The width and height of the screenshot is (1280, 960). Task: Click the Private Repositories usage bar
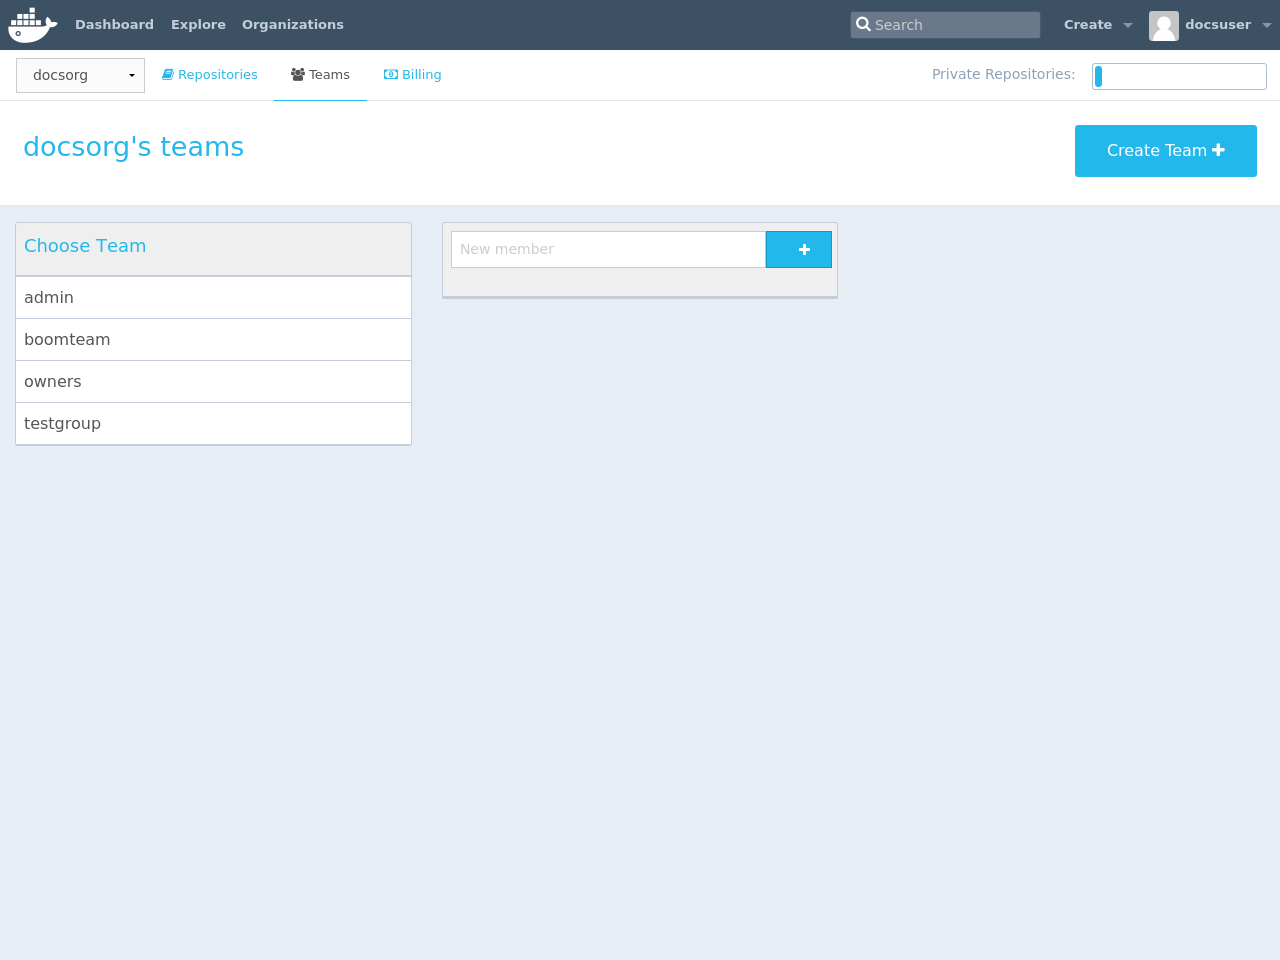[x=1179, y=76]
